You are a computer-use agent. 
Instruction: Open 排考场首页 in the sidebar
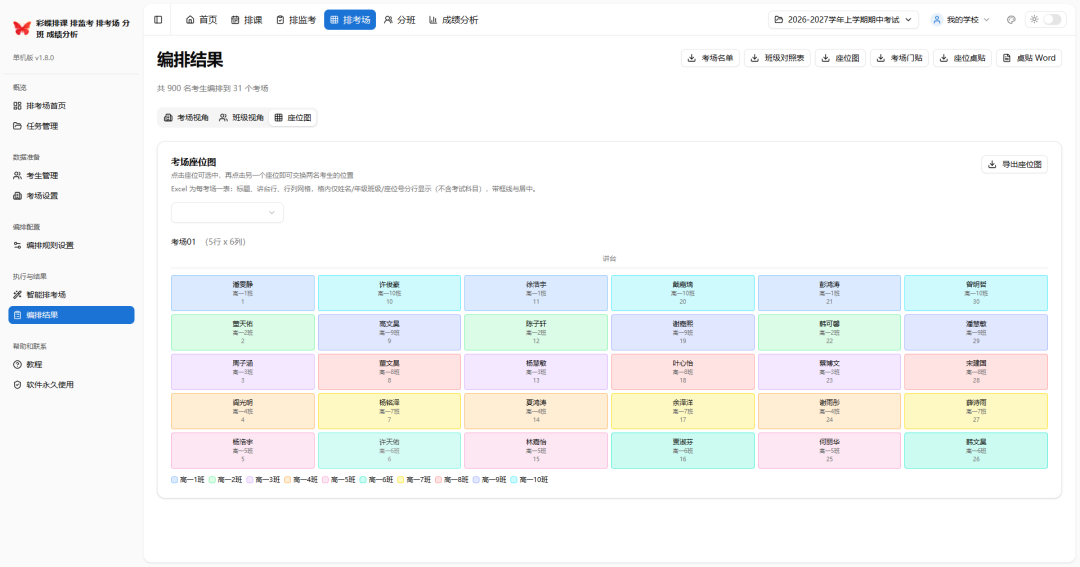(72, 106)
